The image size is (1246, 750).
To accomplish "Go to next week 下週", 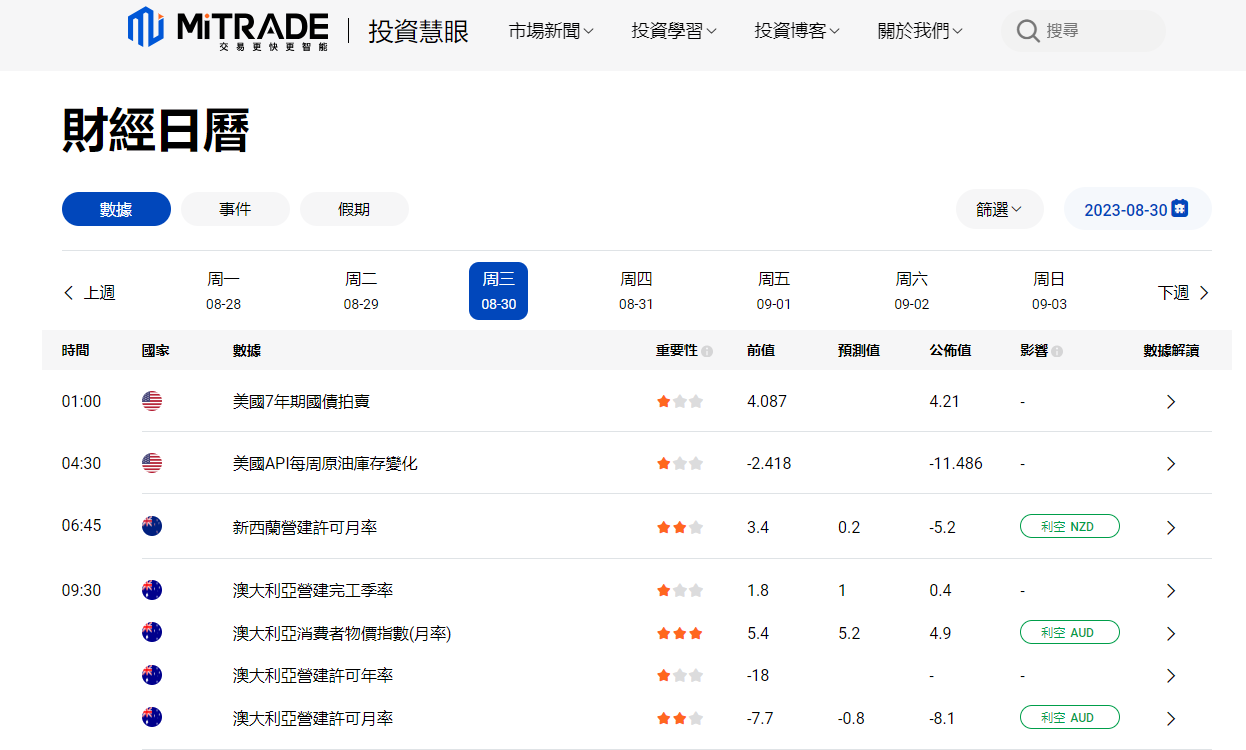I will click(1183, 292).
